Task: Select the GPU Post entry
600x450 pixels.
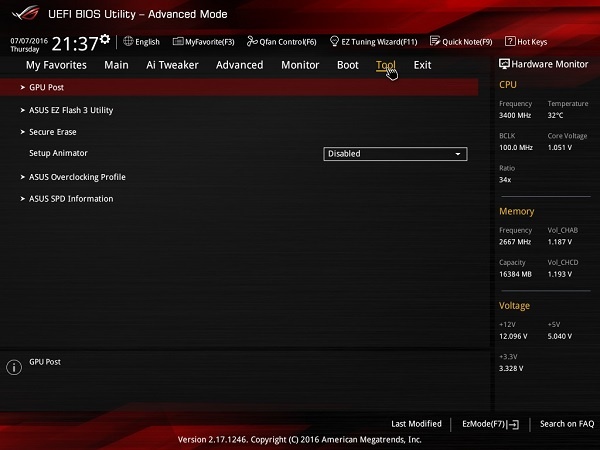Action: 239,88
